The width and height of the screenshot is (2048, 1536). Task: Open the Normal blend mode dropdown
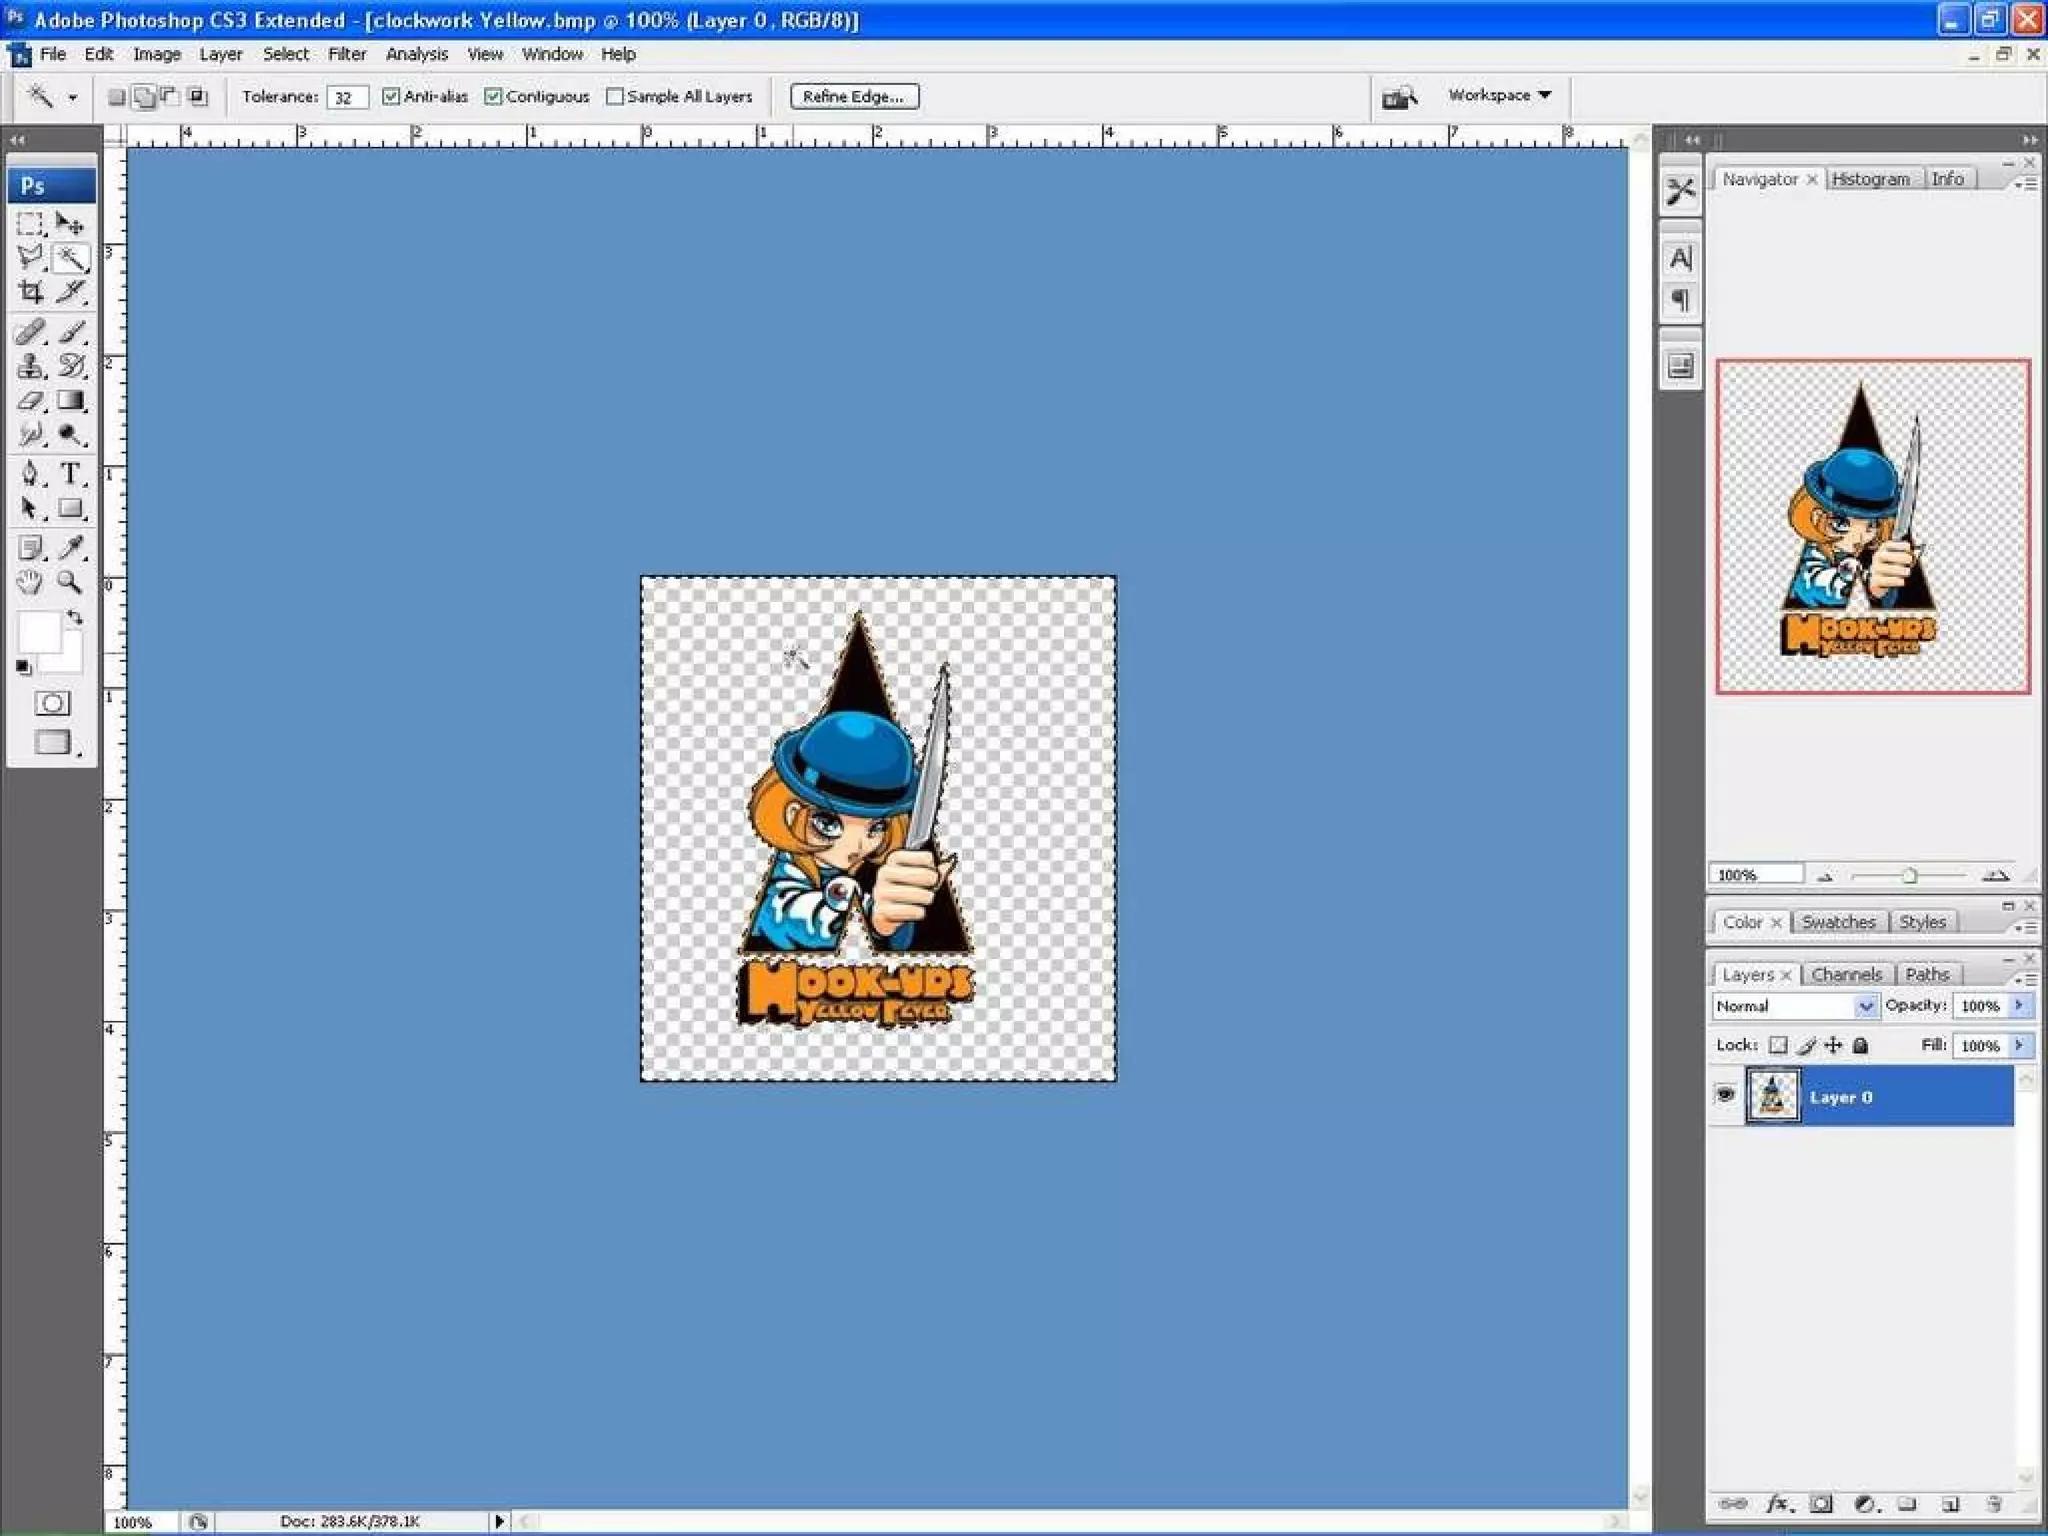coord(1865,1006)
